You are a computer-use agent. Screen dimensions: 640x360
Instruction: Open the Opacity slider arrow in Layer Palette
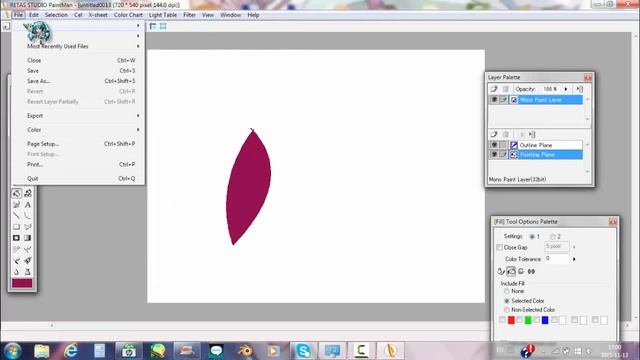pyautogui.click(x=566, y=89)
